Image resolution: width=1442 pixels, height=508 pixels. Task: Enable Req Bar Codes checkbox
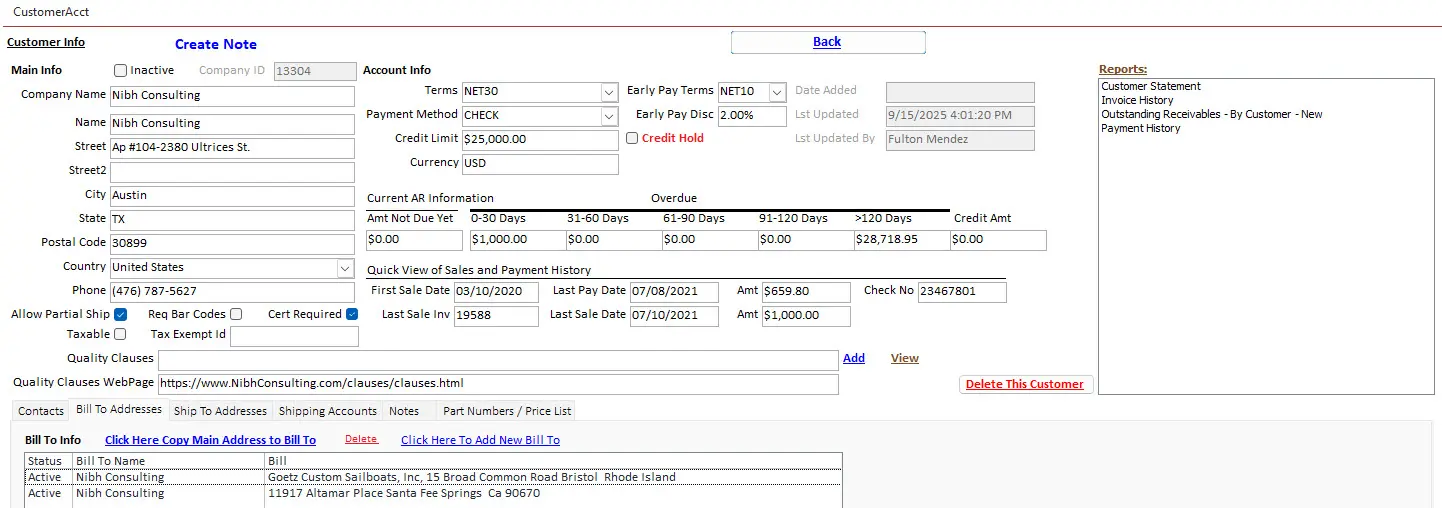(236, 315)
